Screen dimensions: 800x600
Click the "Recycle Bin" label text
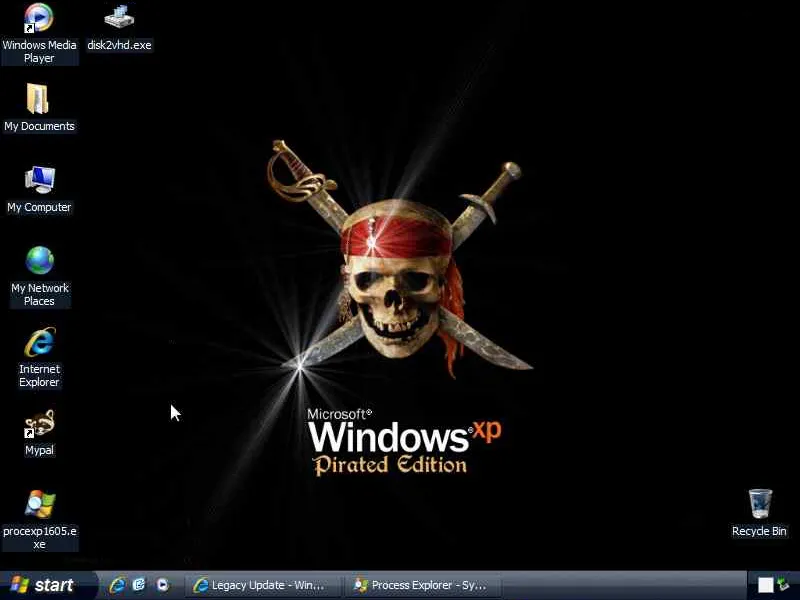click(759, 532)
